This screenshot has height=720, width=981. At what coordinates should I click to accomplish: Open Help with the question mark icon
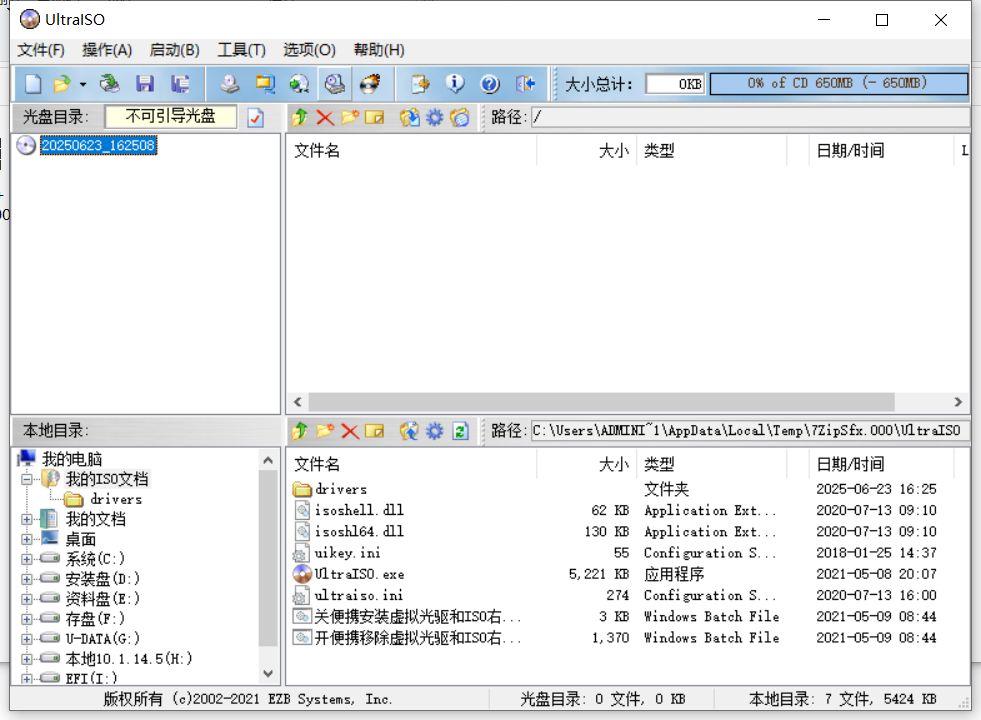[490, 83]
